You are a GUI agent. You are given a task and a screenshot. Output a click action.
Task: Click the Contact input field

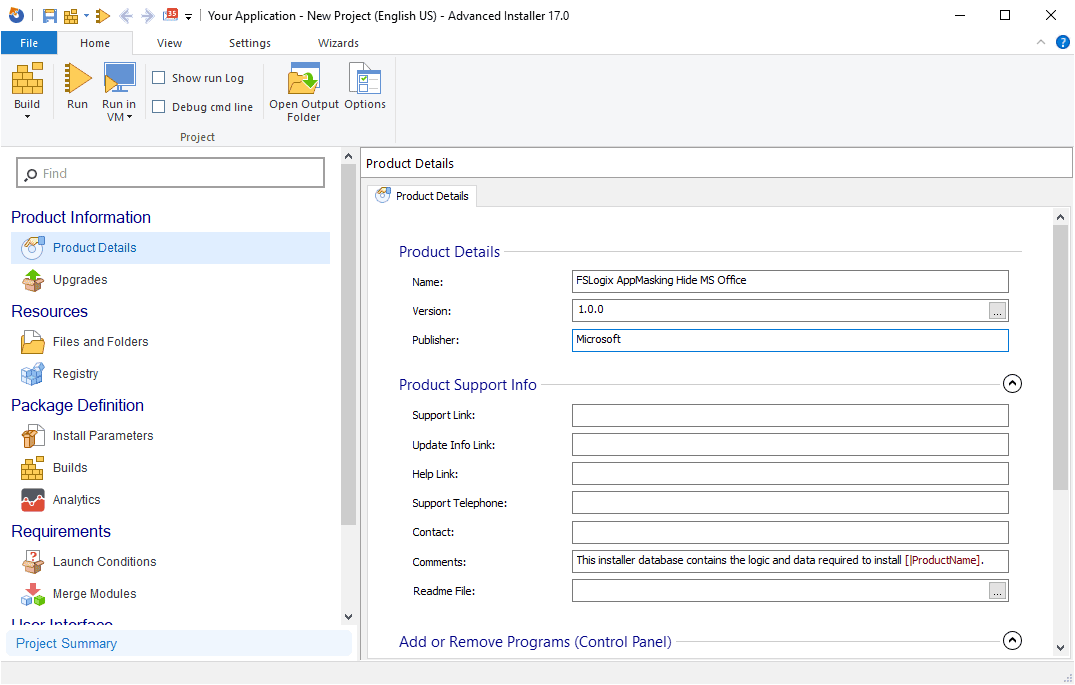pos(790,532)
